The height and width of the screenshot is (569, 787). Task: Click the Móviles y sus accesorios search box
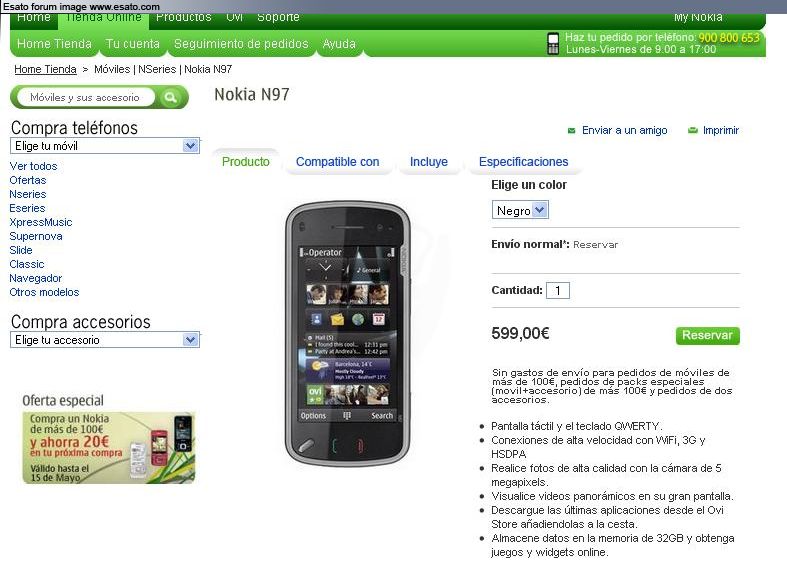tap(85, 97)
